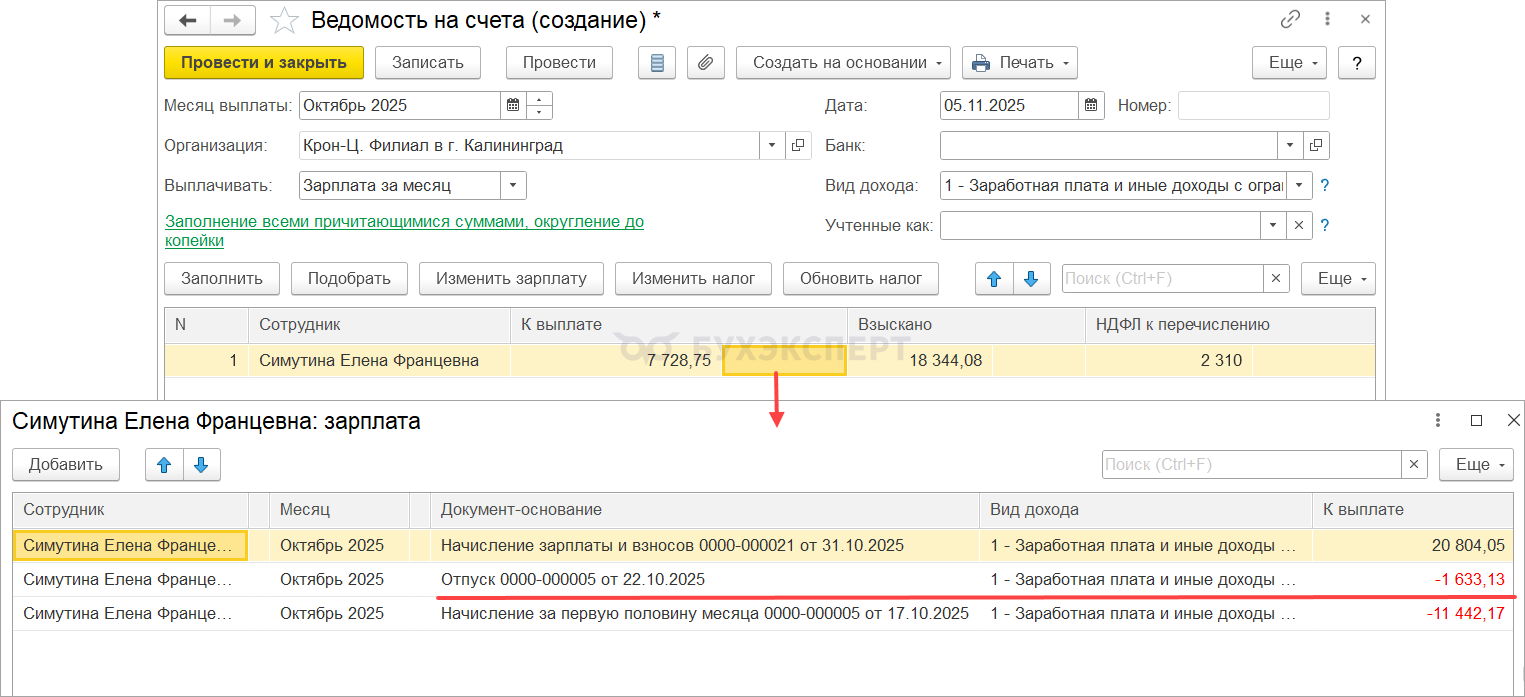Click the Номер input field
This screenshot has width=1525, height=697.
coord(1253,105)
